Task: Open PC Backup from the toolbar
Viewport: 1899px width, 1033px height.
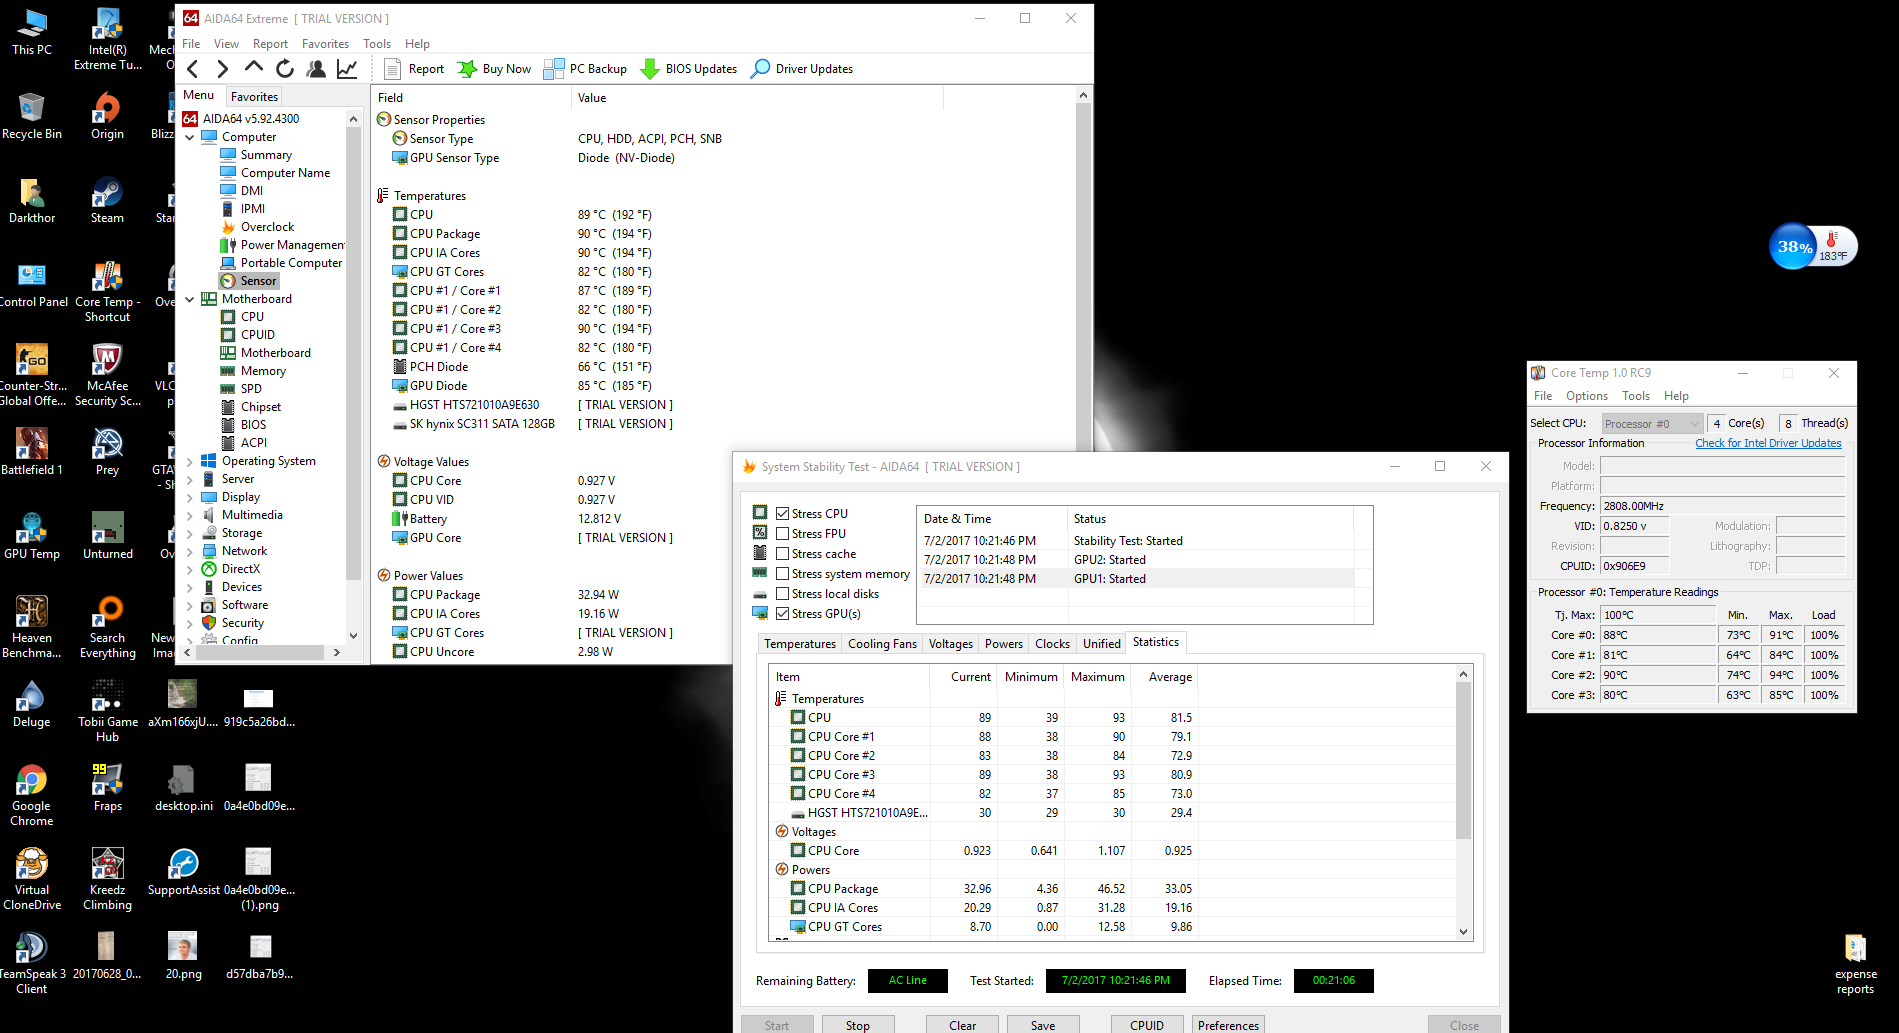Action: coord(585,69)
